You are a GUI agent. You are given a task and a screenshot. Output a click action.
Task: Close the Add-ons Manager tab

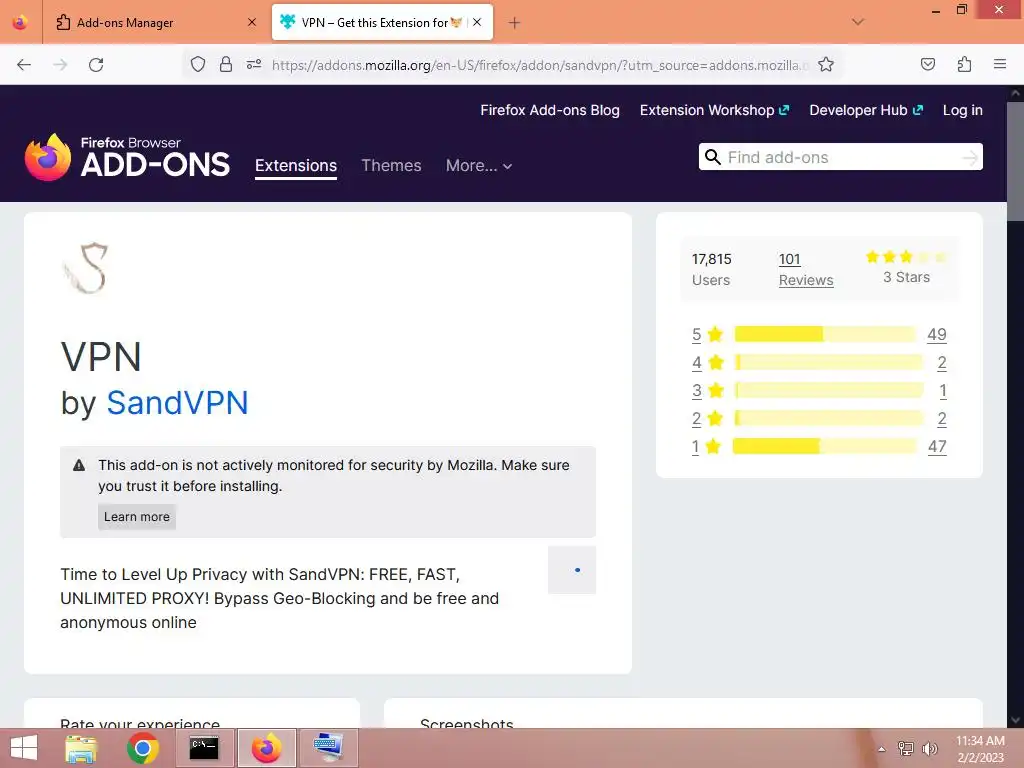pyautogui.click(x=252, y=22)
